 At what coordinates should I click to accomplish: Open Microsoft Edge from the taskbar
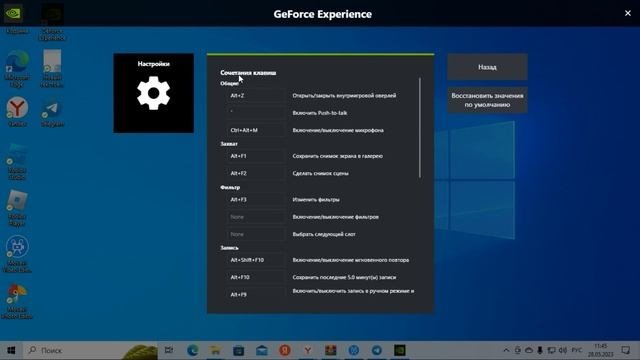[x=192, y=350]
